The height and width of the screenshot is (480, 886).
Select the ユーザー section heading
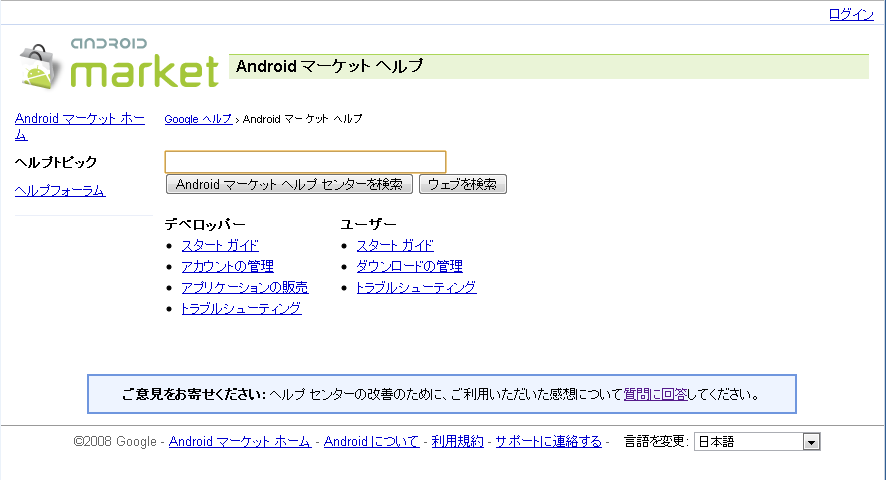point(368,224)
